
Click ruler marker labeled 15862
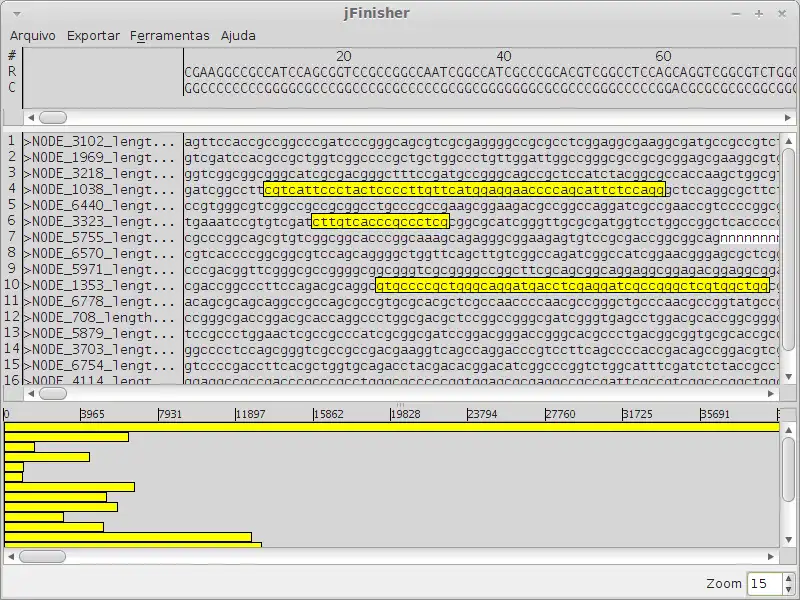[x=328, y=414]
